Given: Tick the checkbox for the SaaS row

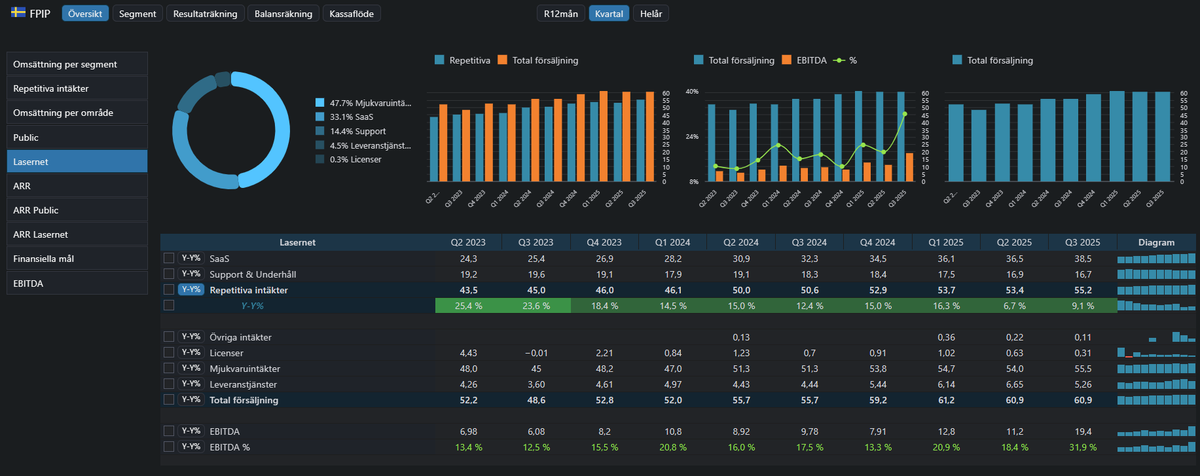Looking at the screenshot, I should click(168, 258).
